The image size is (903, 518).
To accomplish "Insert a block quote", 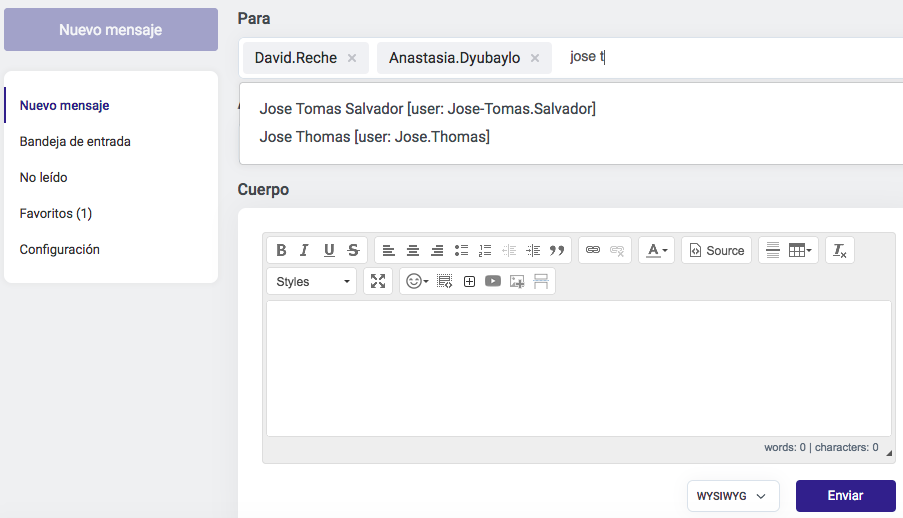I will 558,250.
